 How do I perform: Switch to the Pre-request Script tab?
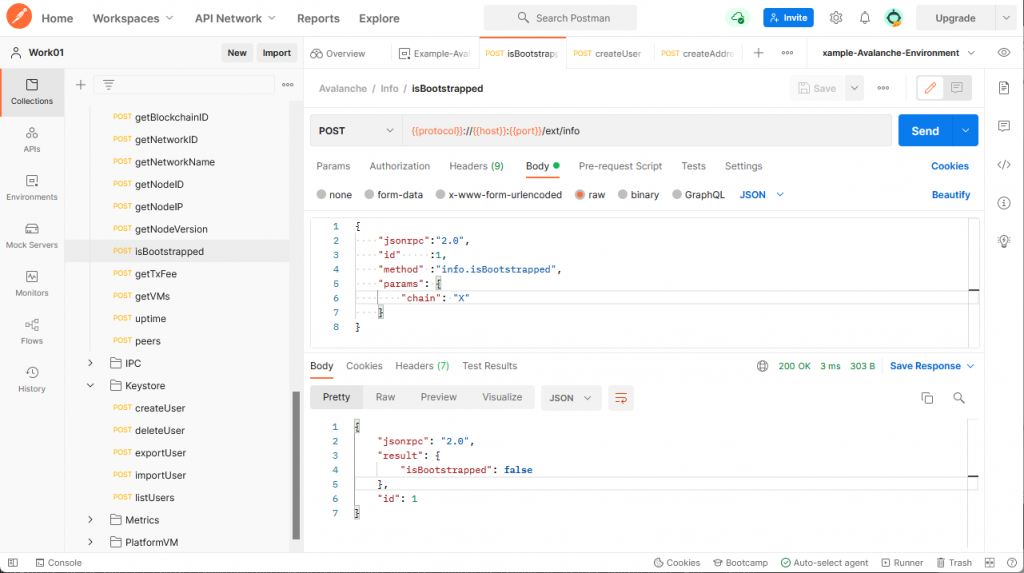620,166
